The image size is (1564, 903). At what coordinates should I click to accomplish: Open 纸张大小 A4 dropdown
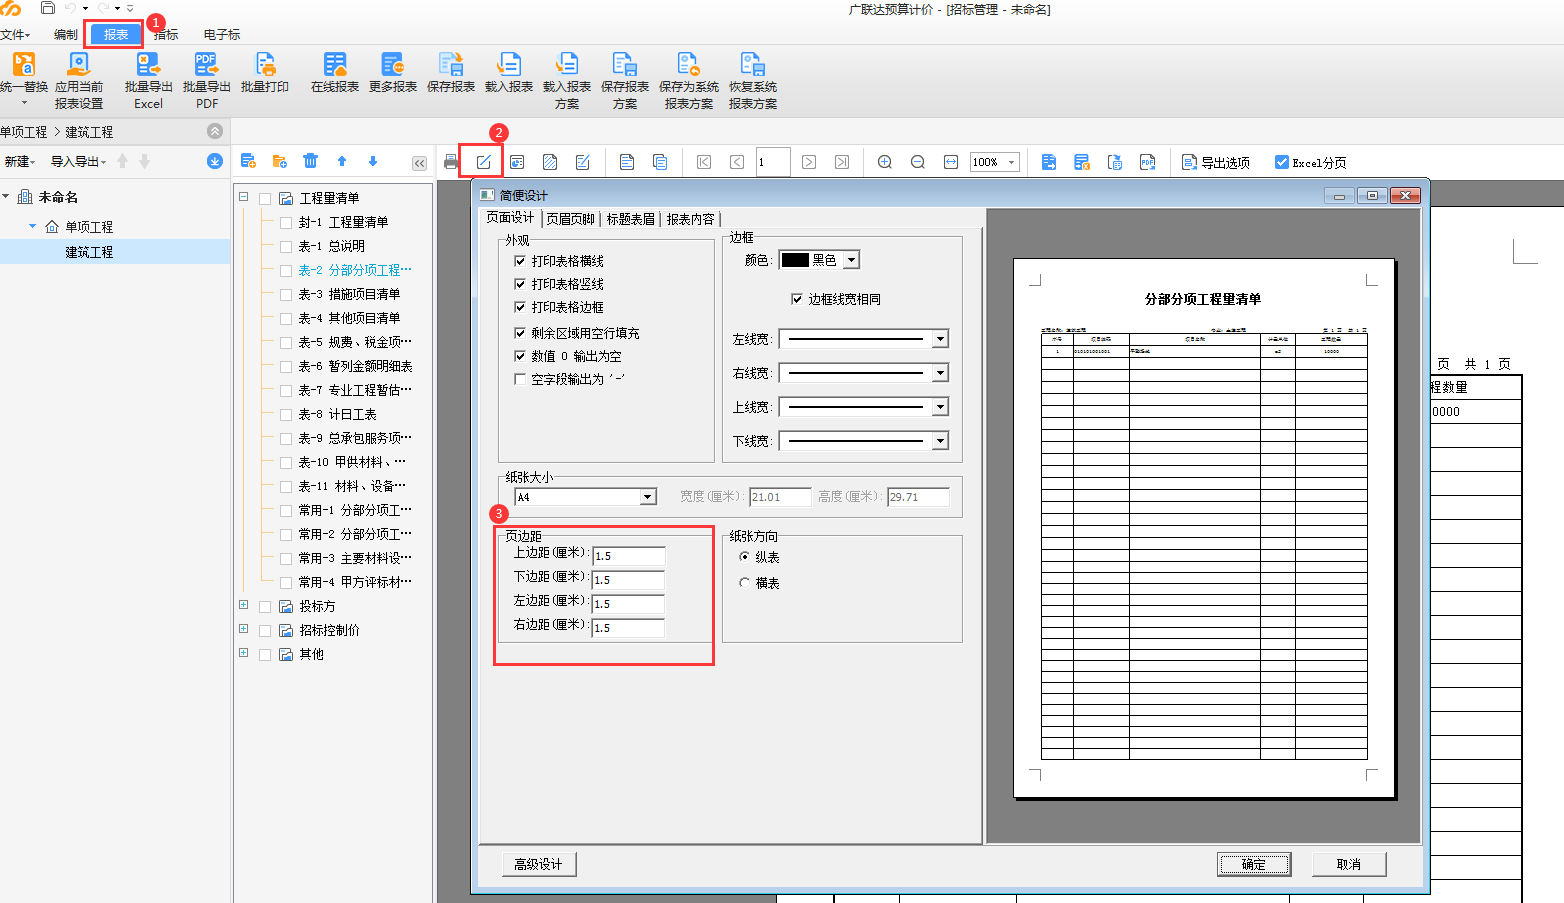[648, 497]
